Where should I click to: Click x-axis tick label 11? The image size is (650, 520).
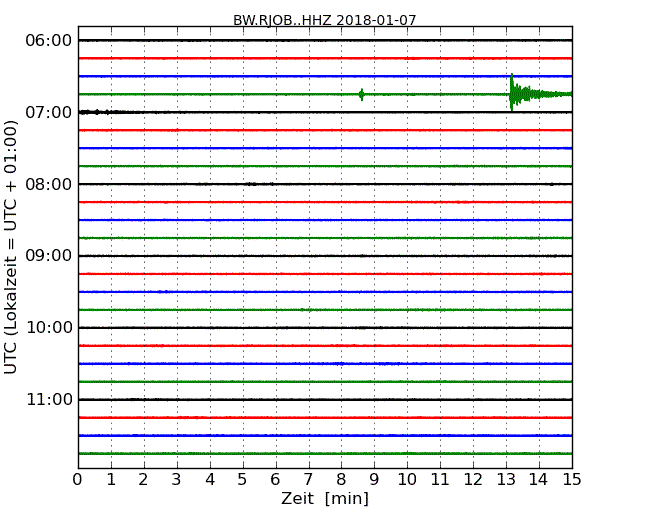440,479
